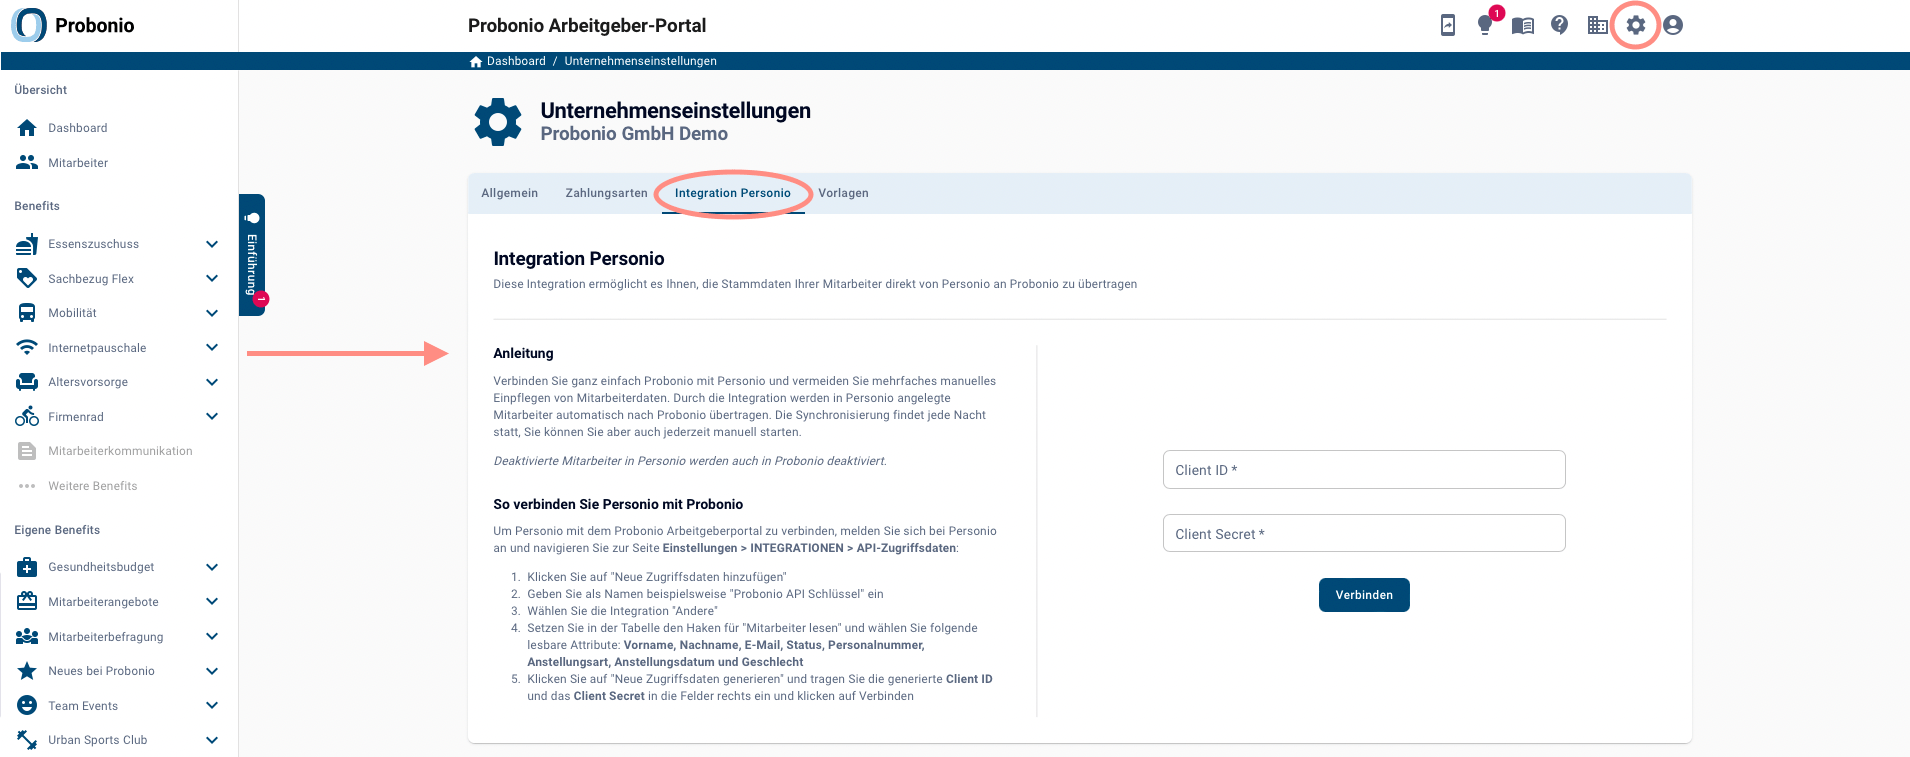Open the lightbulb notifications icon

[1485, 25]
